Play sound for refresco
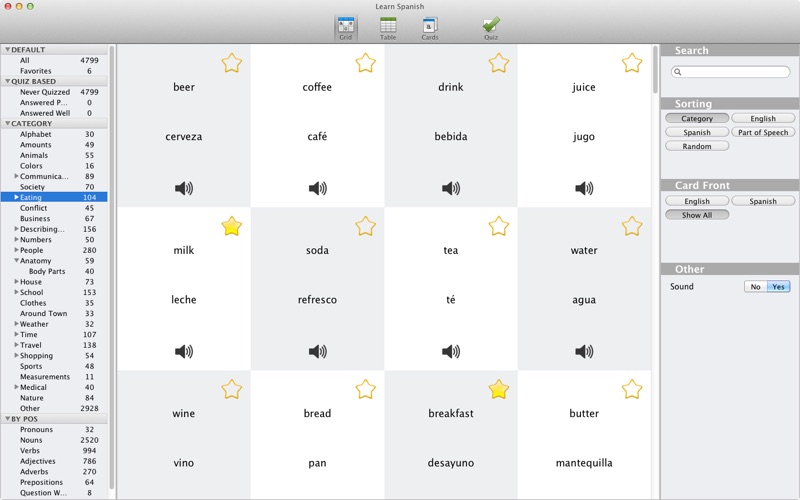This screenshot has height=500, width=800. [317, 351]
